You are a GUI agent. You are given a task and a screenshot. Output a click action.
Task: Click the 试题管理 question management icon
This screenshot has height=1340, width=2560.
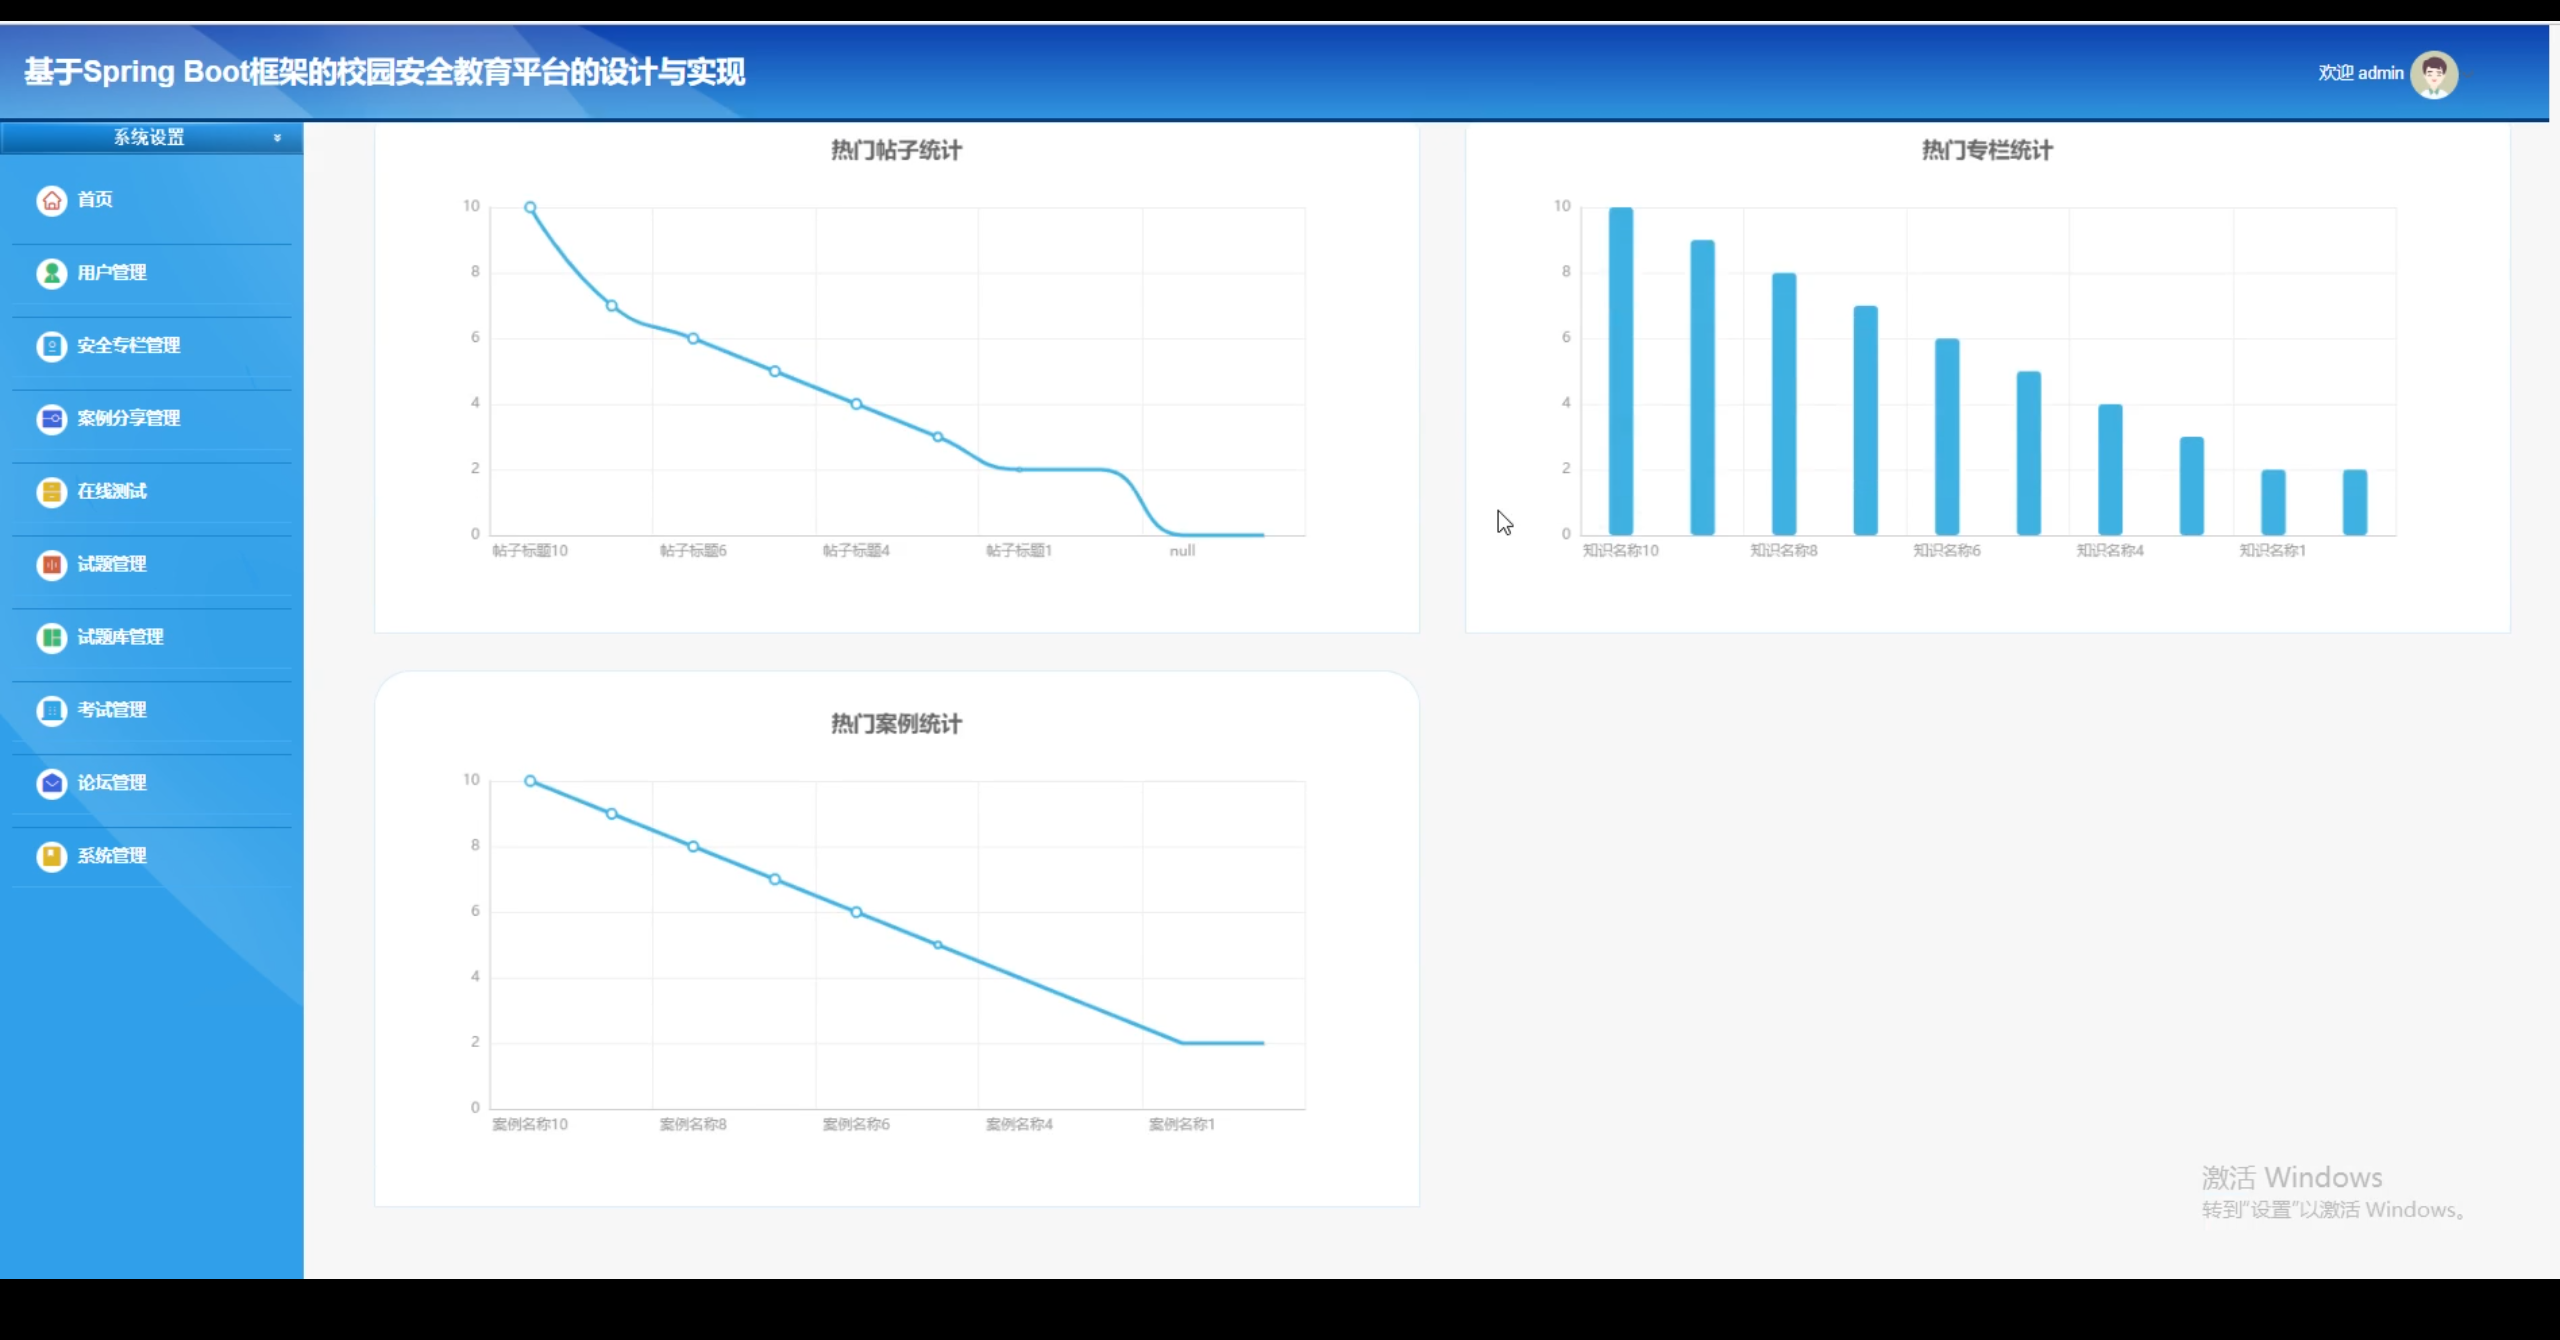(51, 565)
